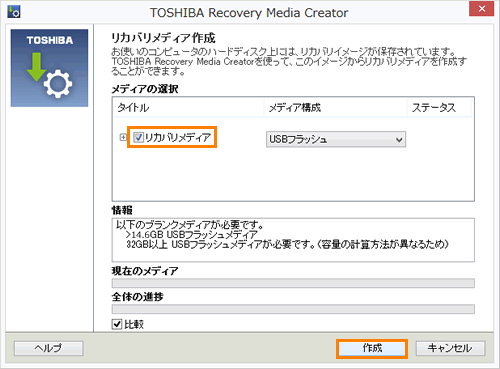The image size is (500, 369).
Task: Click inside the 情報 information text box
Action: 293,240
